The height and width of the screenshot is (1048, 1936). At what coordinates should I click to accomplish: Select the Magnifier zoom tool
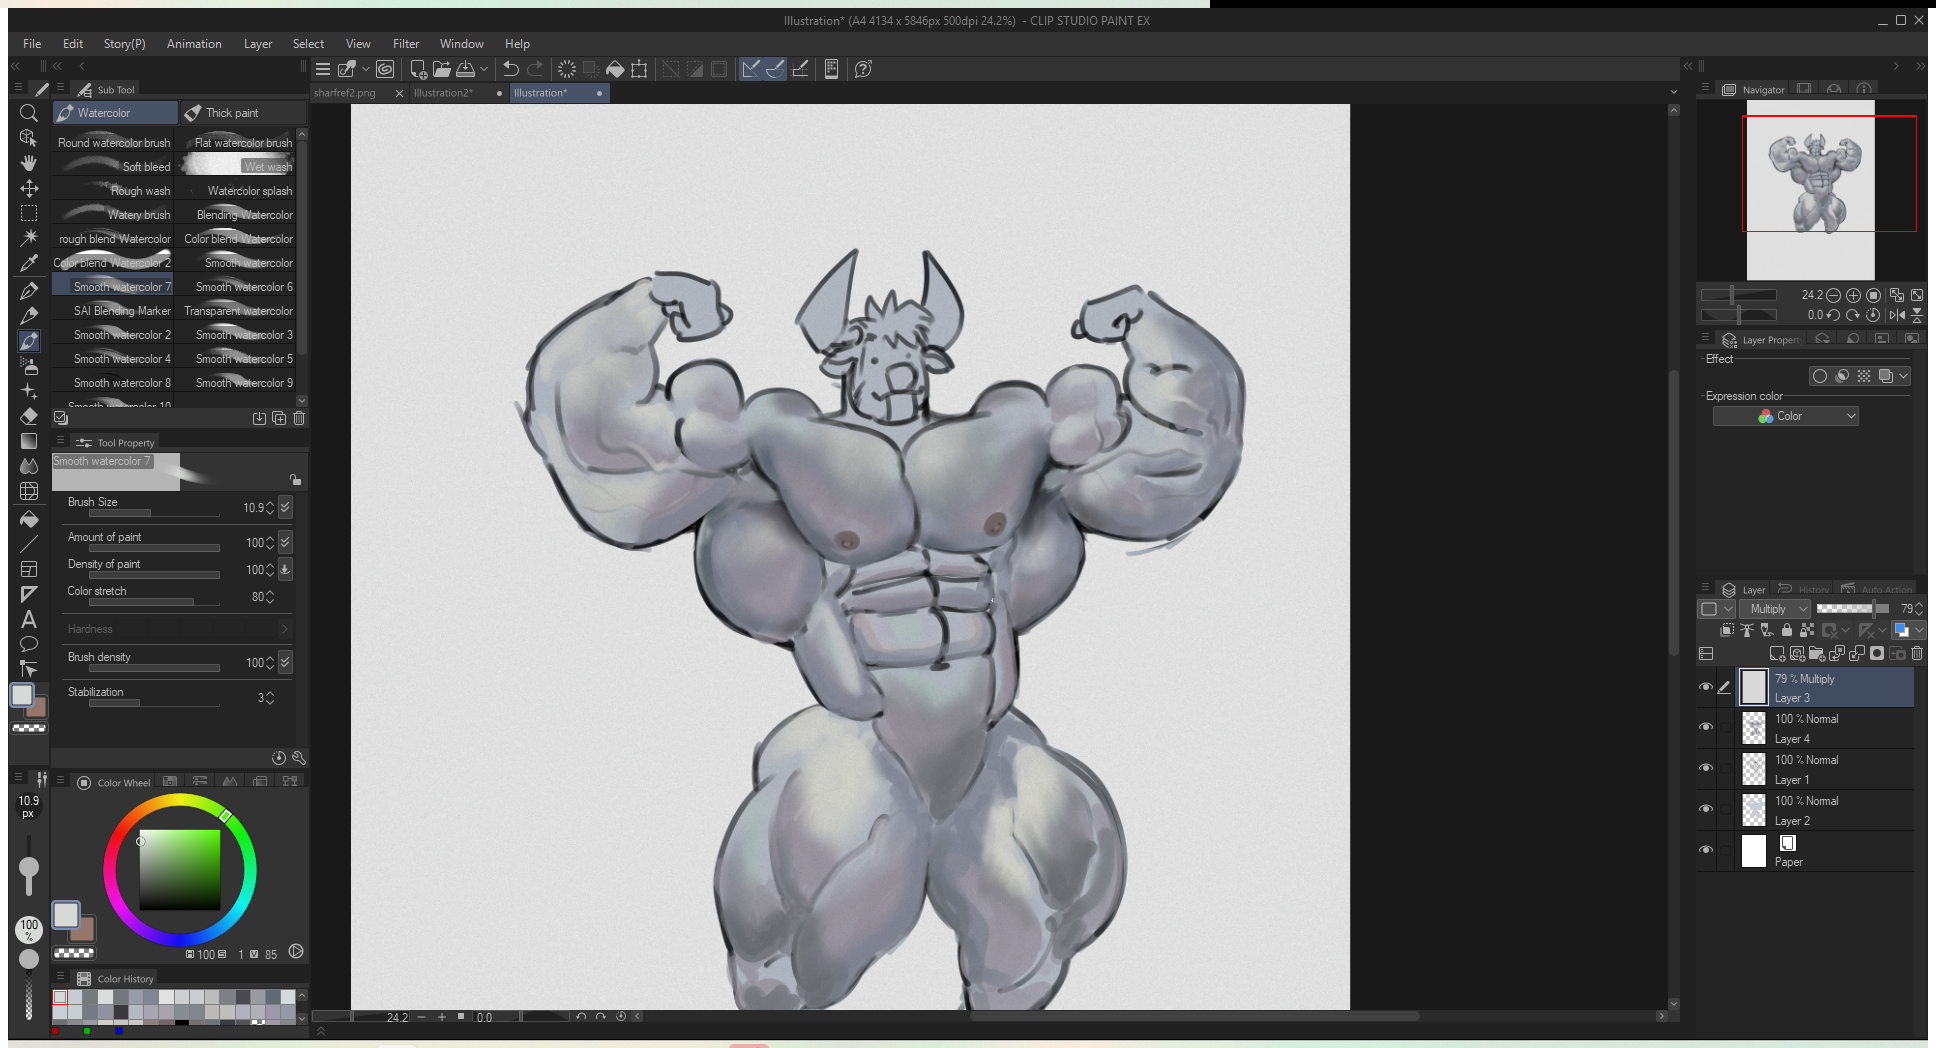pos(29,113)
